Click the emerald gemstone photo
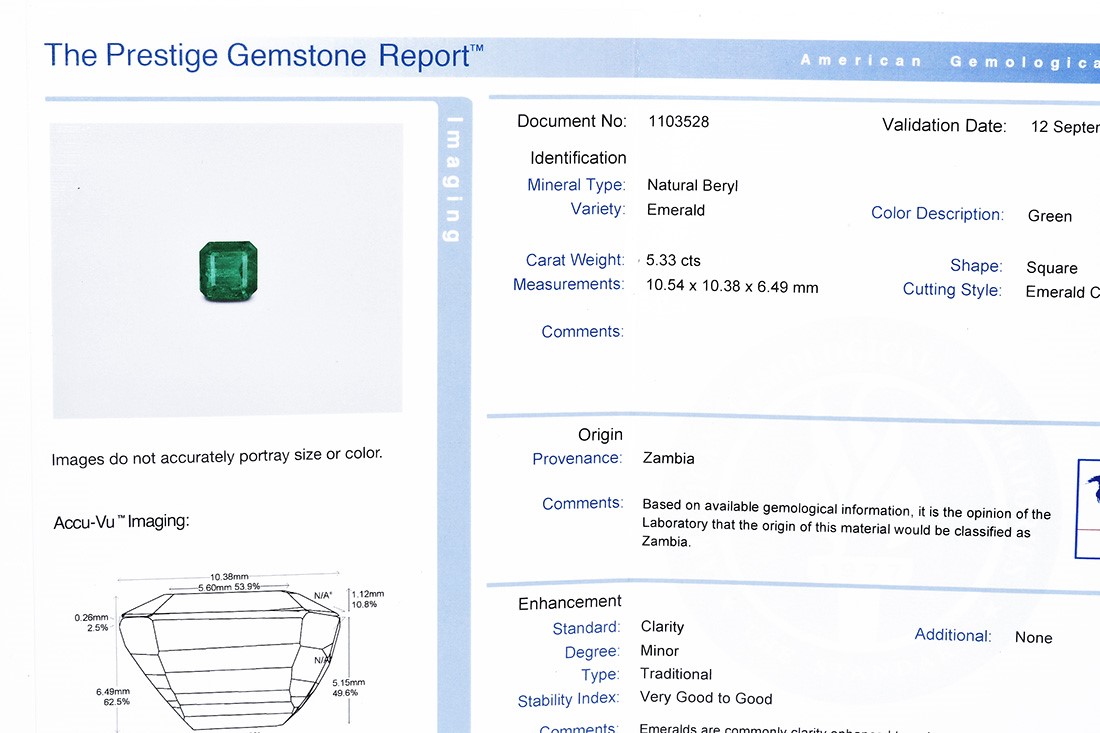Screen dimensions: 1100x733 click(229, 271)
